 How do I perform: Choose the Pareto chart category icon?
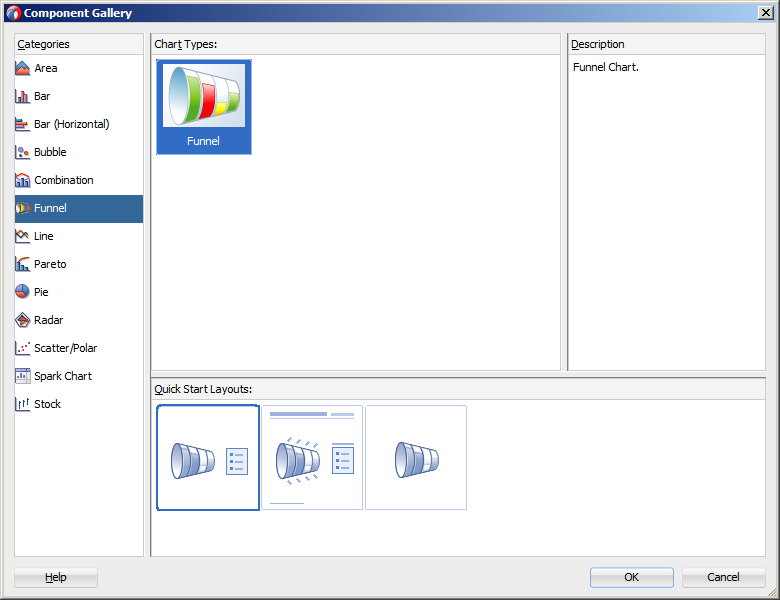click(x=22, y=264)
